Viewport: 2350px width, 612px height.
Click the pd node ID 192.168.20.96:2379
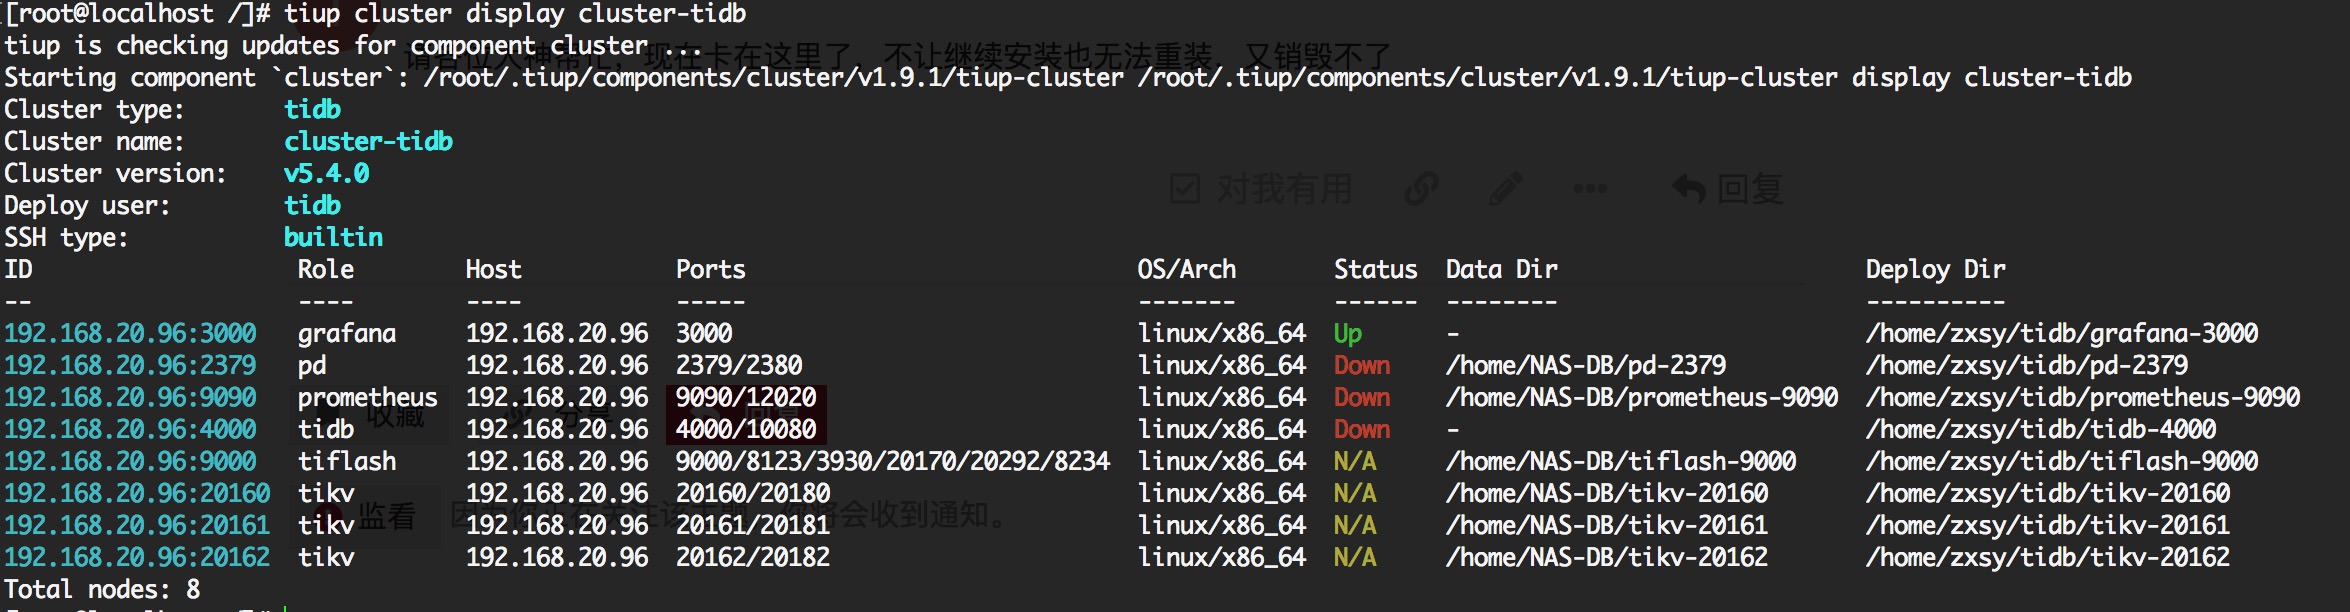tap(130, 365)
